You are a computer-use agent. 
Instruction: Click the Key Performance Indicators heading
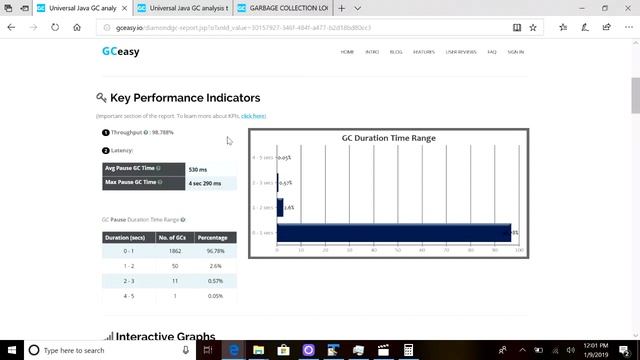[185, 98]
